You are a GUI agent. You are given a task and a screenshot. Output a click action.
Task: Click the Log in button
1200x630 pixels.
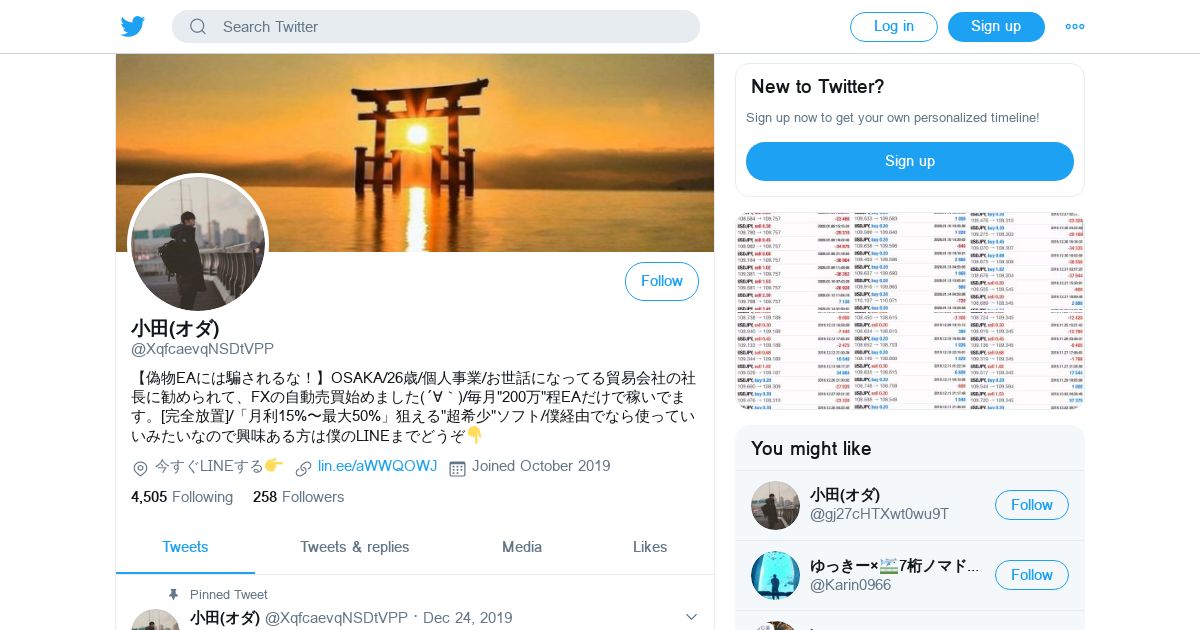point(894,27)
